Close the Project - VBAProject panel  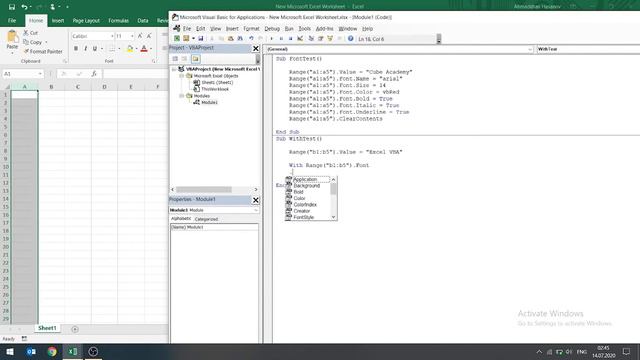256,48
